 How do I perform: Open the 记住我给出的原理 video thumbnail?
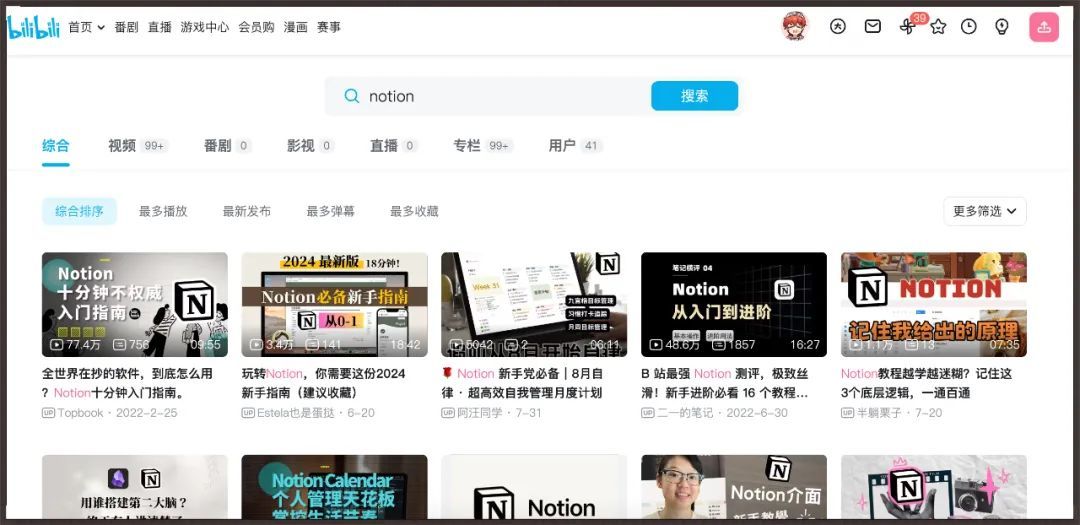coord(934,305)
